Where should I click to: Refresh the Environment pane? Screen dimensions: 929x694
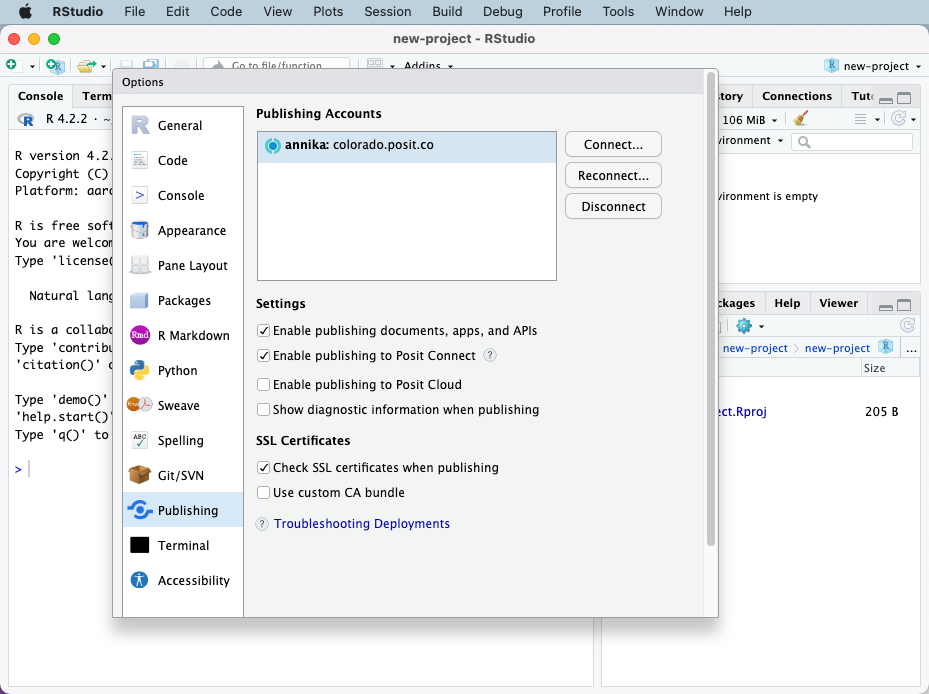pyautogui.click(x=899, y=119)
